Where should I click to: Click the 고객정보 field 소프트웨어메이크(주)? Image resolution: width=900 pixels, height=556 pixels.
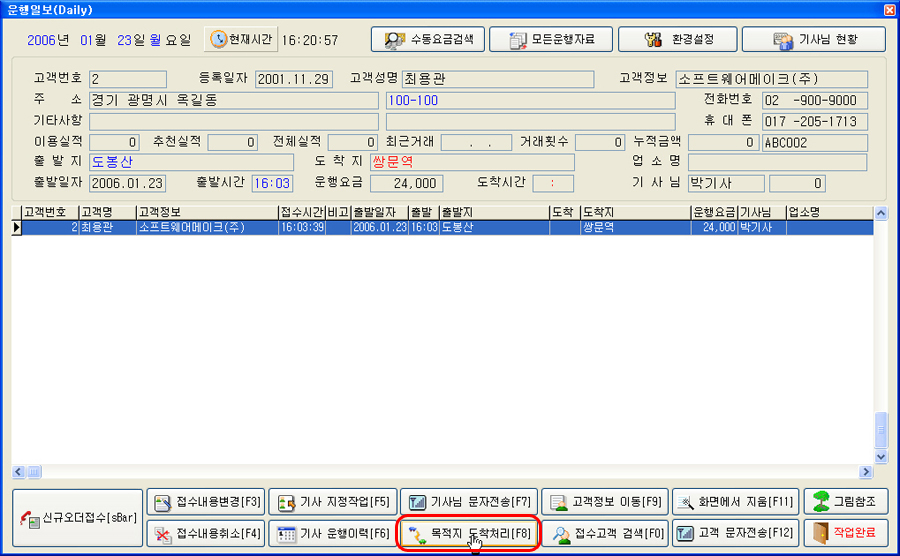pos(771,79)
